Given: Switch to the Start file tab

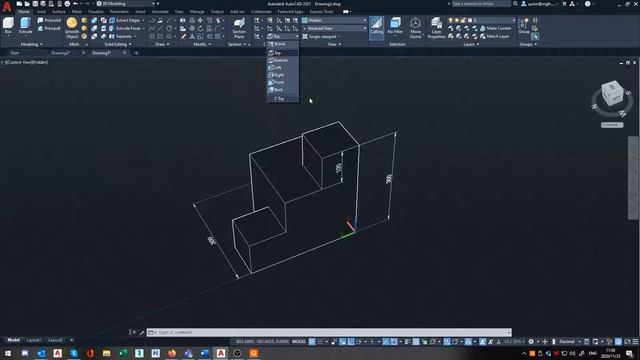Looking at the screenshot, I should click(15, 53).
